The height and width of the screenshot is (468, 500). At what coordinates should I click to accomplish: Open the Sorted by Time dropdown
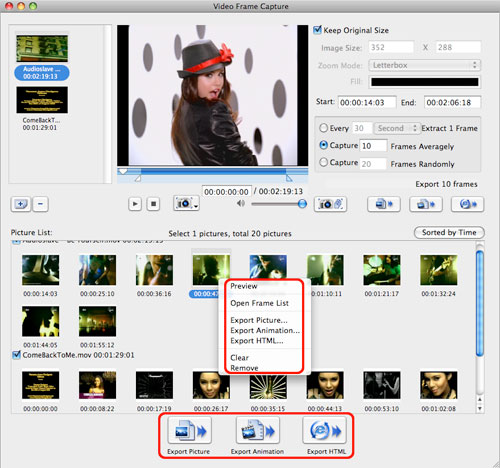(449, 232)
